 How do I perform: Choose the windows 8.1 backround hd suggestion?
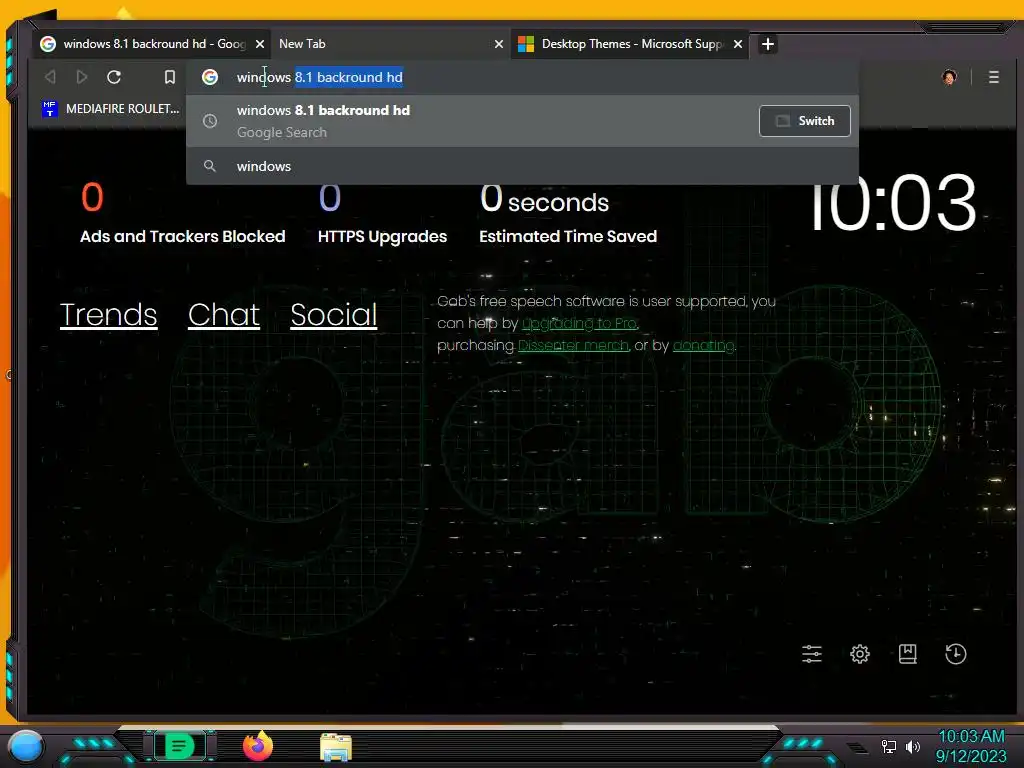pyautogui.click(x=522, y=121)
